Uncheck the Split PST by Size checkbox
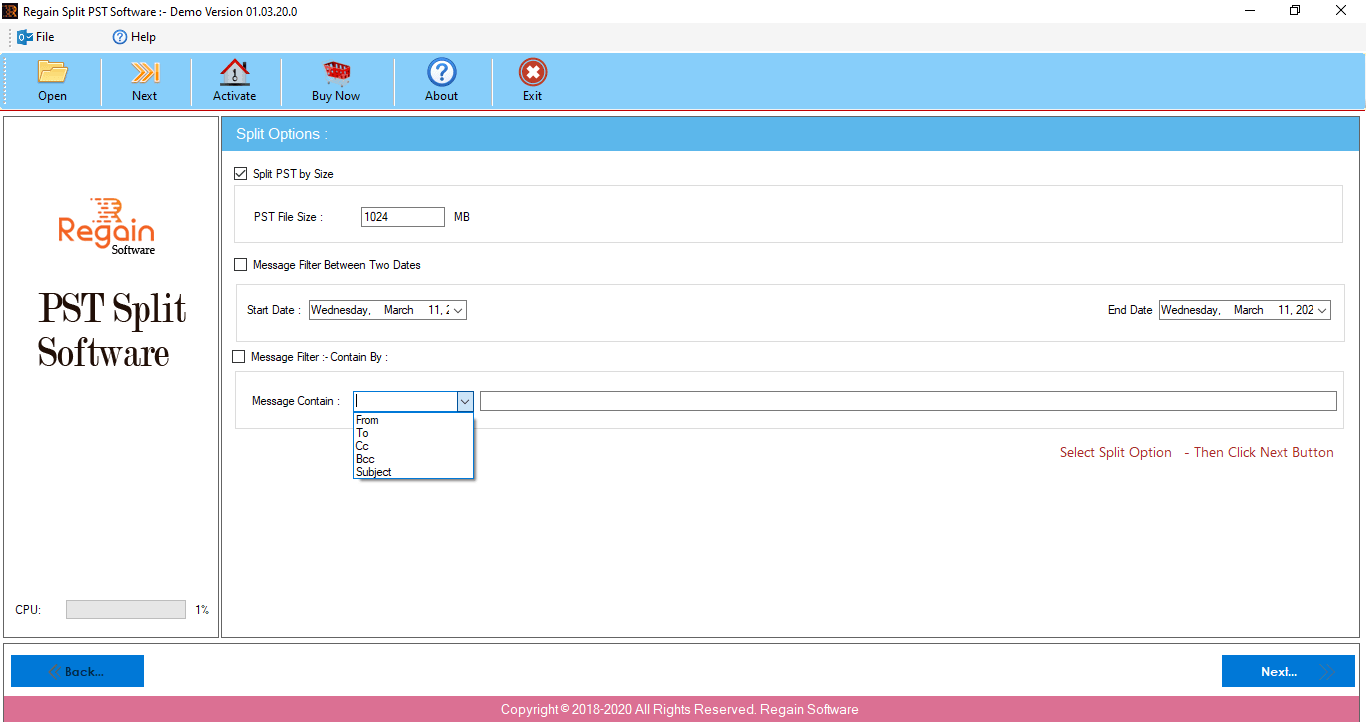 tap(240, 173)
